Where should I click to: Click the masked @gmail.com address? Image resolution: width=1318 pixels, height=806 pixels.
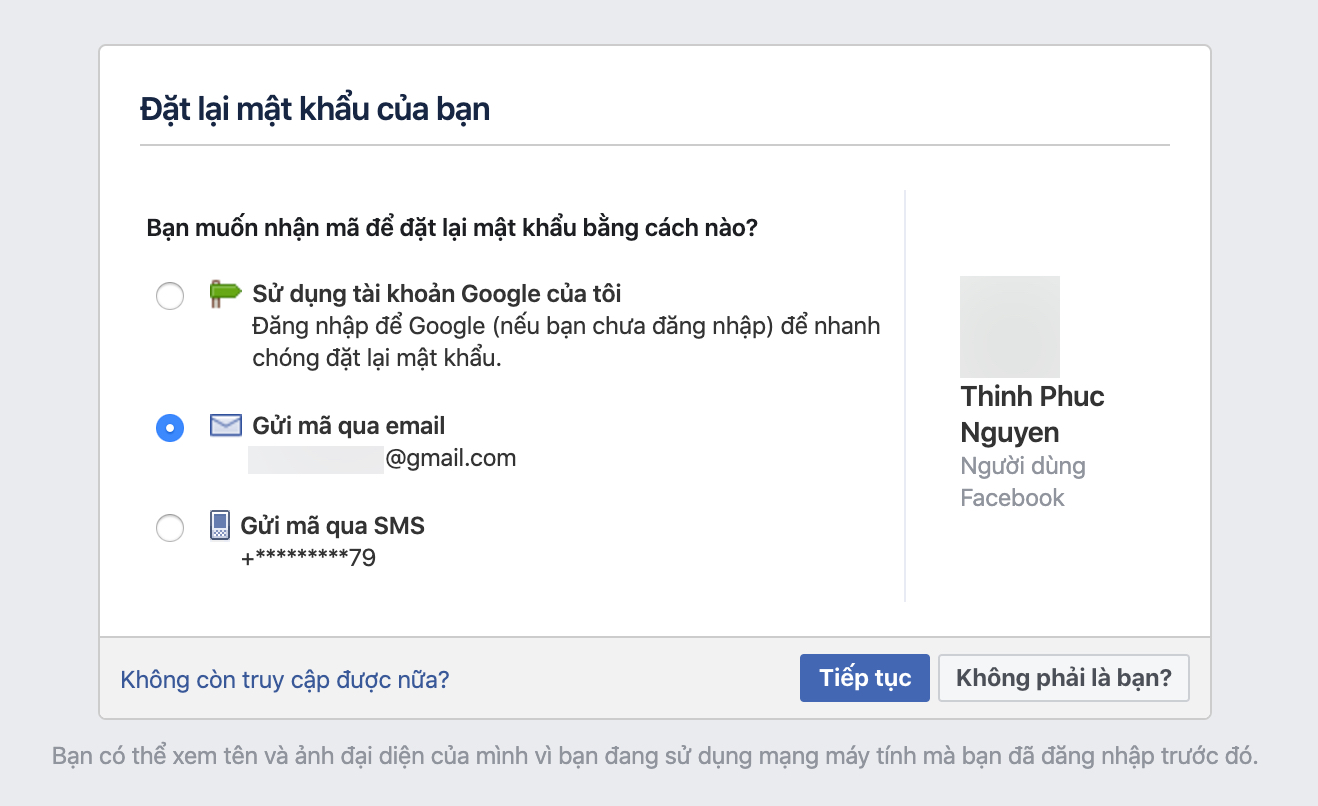coord(382,459)
